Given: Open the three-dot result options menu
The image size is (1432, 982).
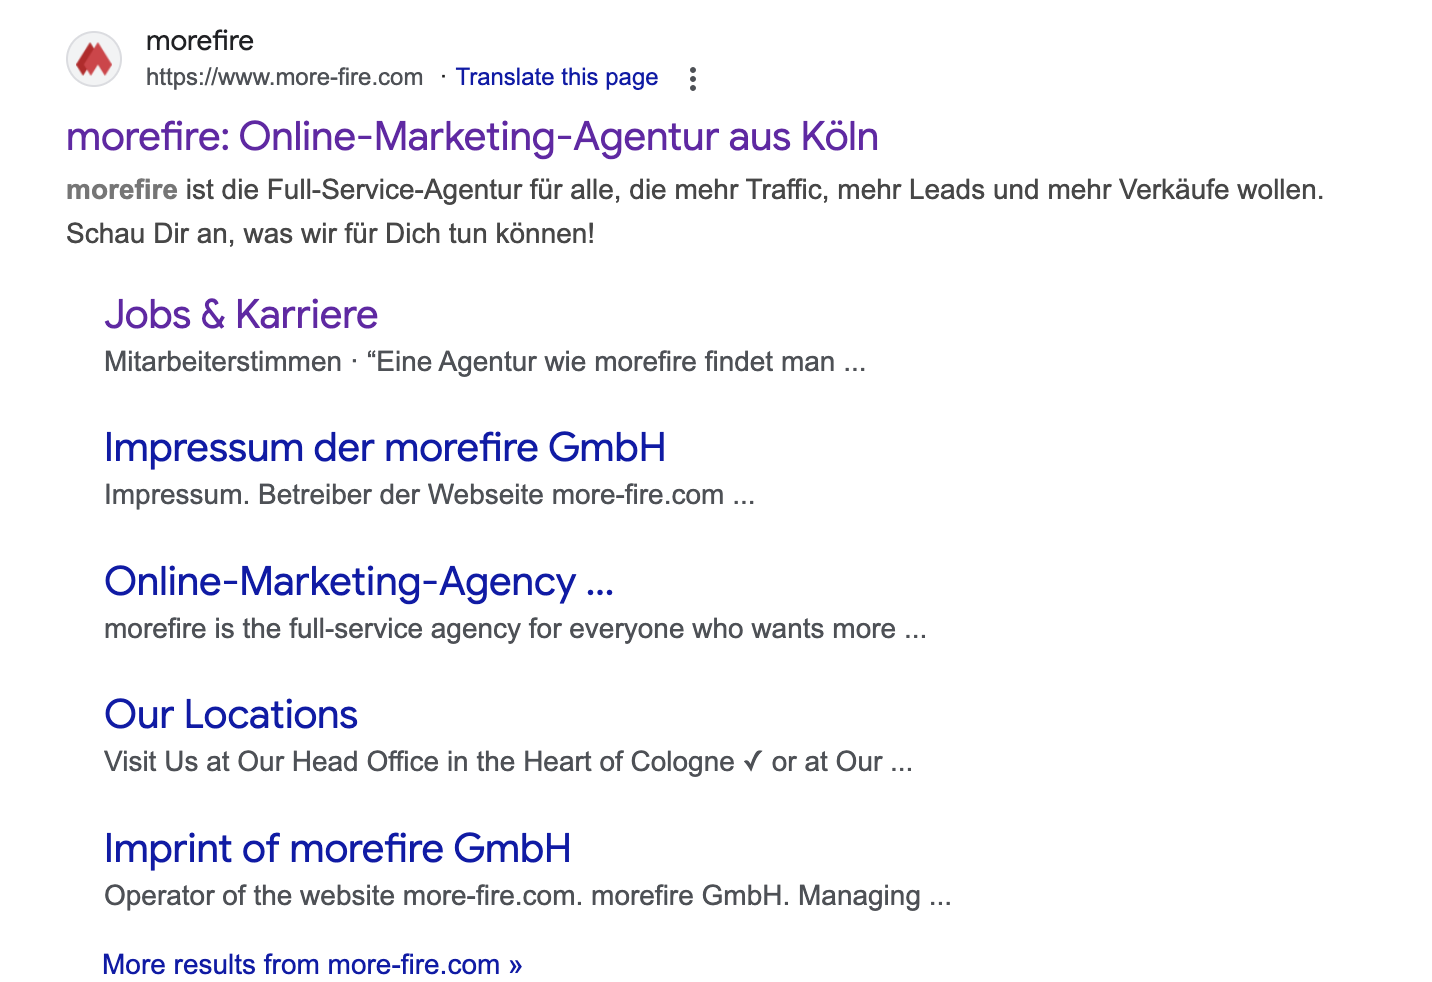Looking at the screenshot, I should (x=692, y=79).
